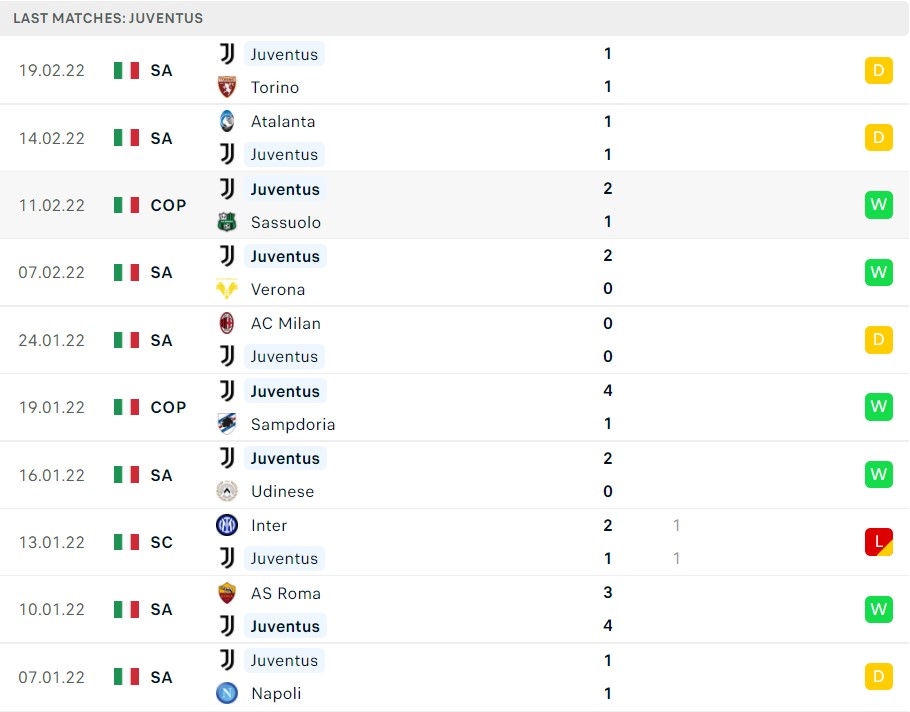Click the Last Matches: Juventus header
This screenshot has width=910, height=712.
tap(108, 18)
